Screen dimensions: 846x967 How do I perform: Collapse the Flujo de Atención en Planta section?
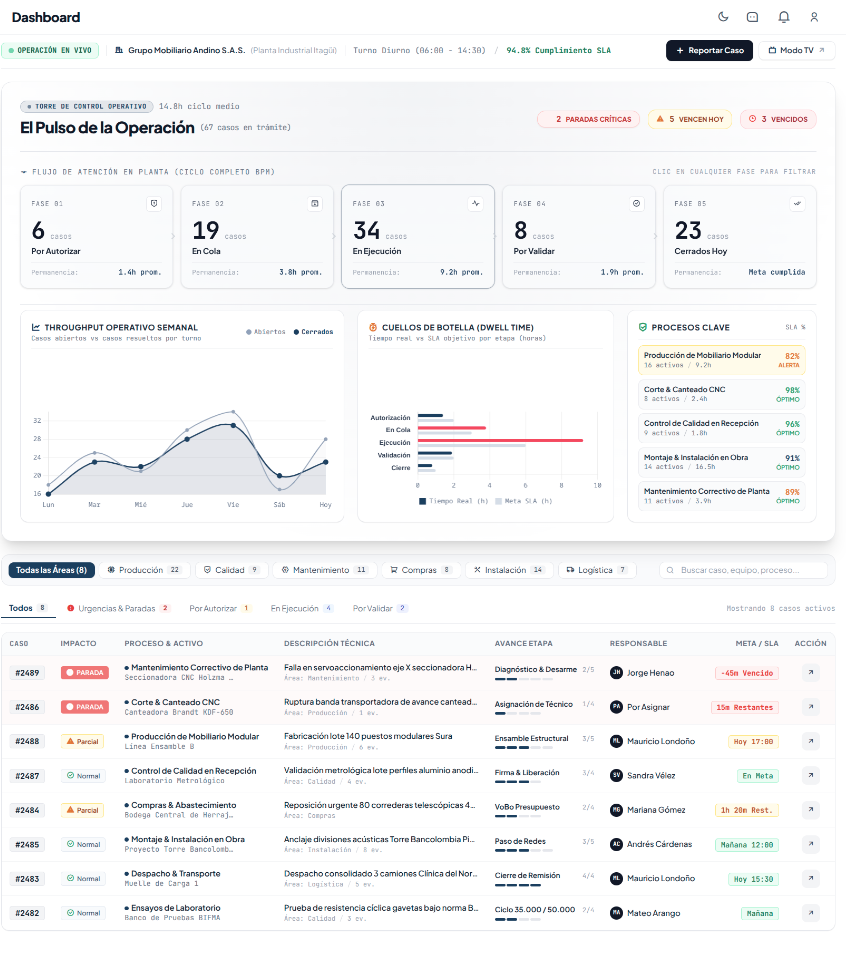point(23,172)
